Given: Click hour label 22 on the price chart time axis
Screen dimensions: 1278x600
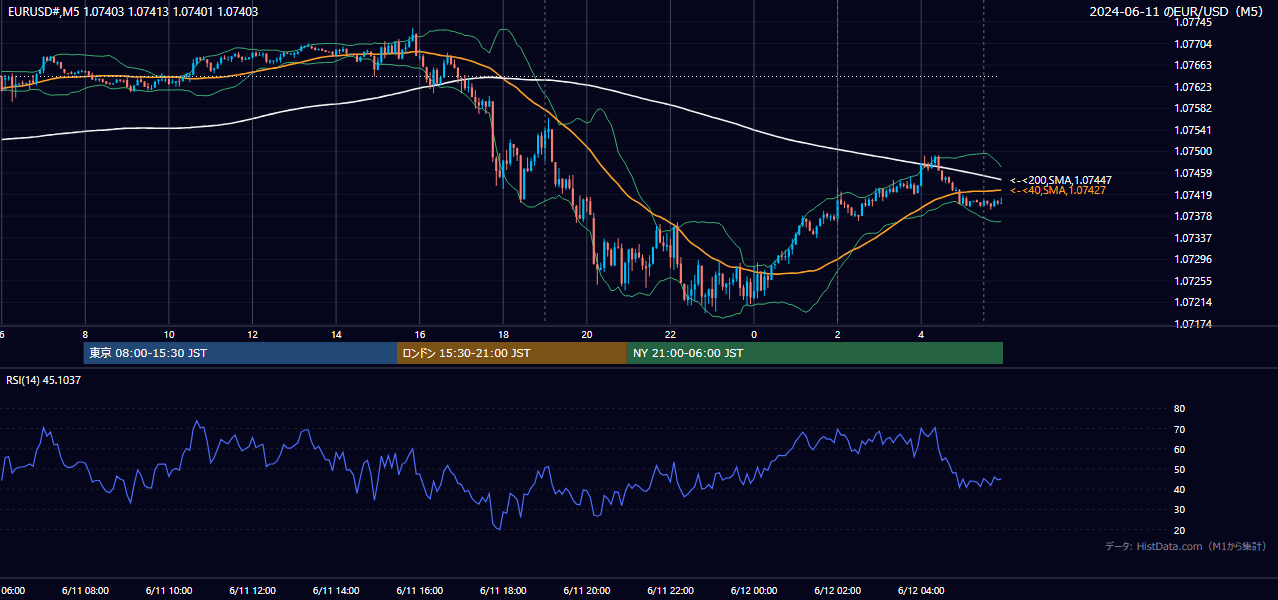Looking at the screenshot, I should click(670, 334).
